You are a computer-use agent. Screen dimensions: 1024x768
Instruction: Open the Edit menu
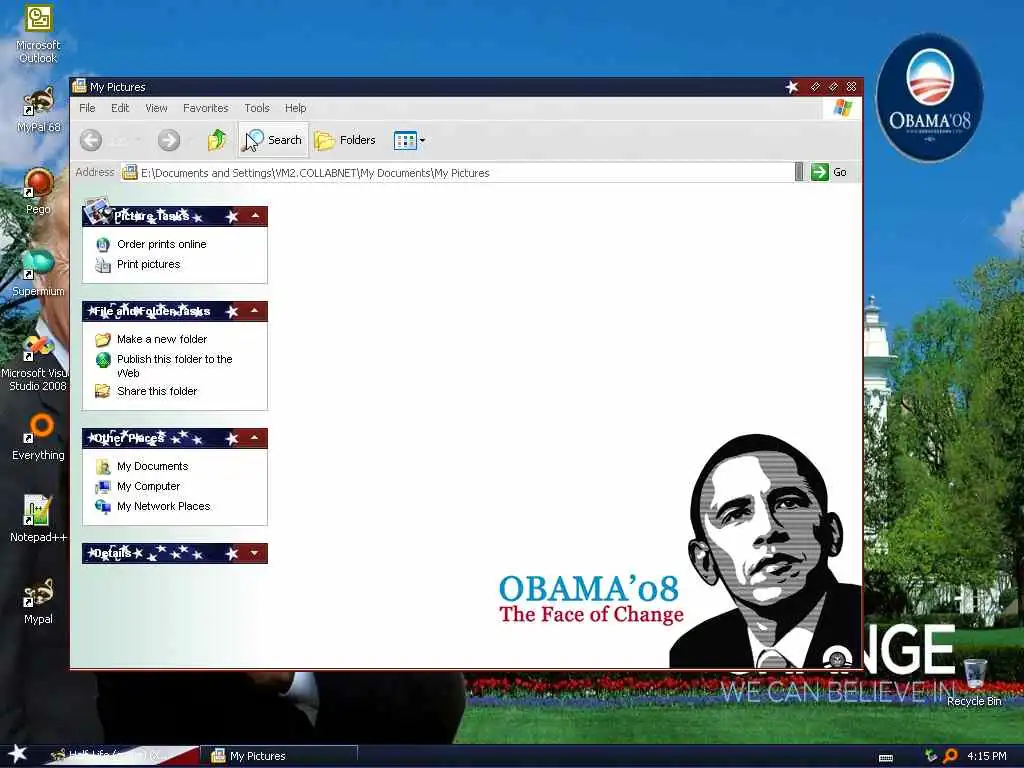pyautogui.click(x=120, y=108)
